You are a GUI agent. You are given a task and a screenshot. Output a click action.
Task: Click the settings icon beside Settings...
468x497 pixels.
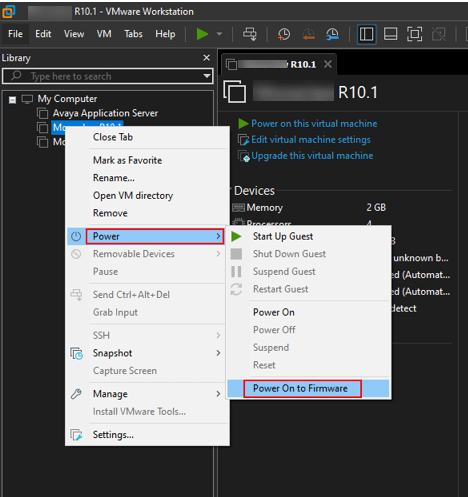pos(76,435)
